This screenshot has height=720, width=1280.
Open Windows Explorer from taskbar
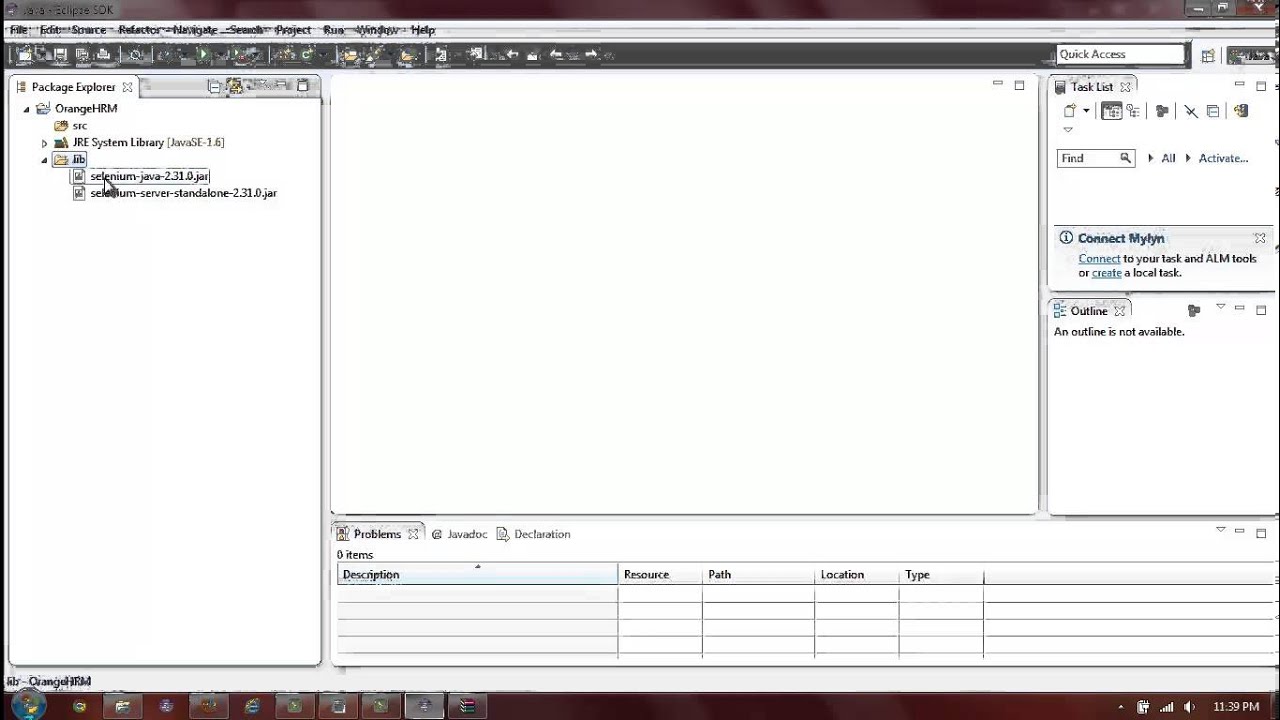pos(123,706)
